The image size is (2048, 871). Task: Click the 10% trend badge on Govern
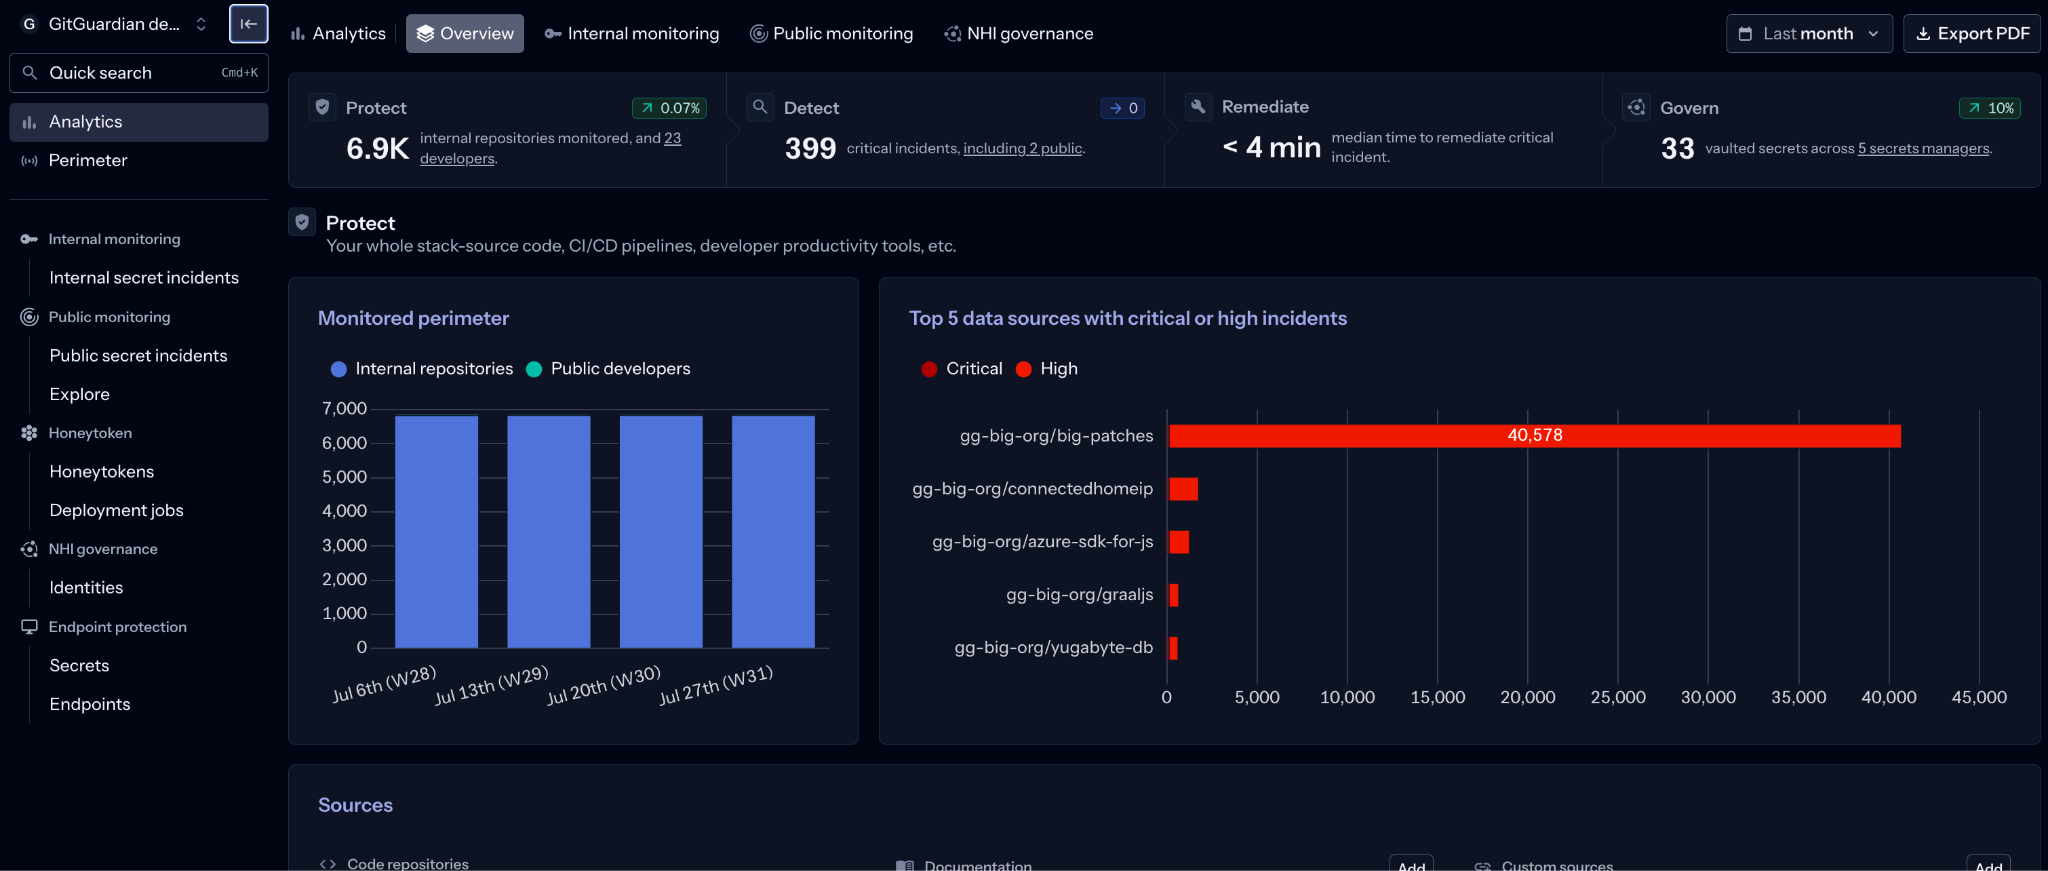click(x=1989, y=108)
